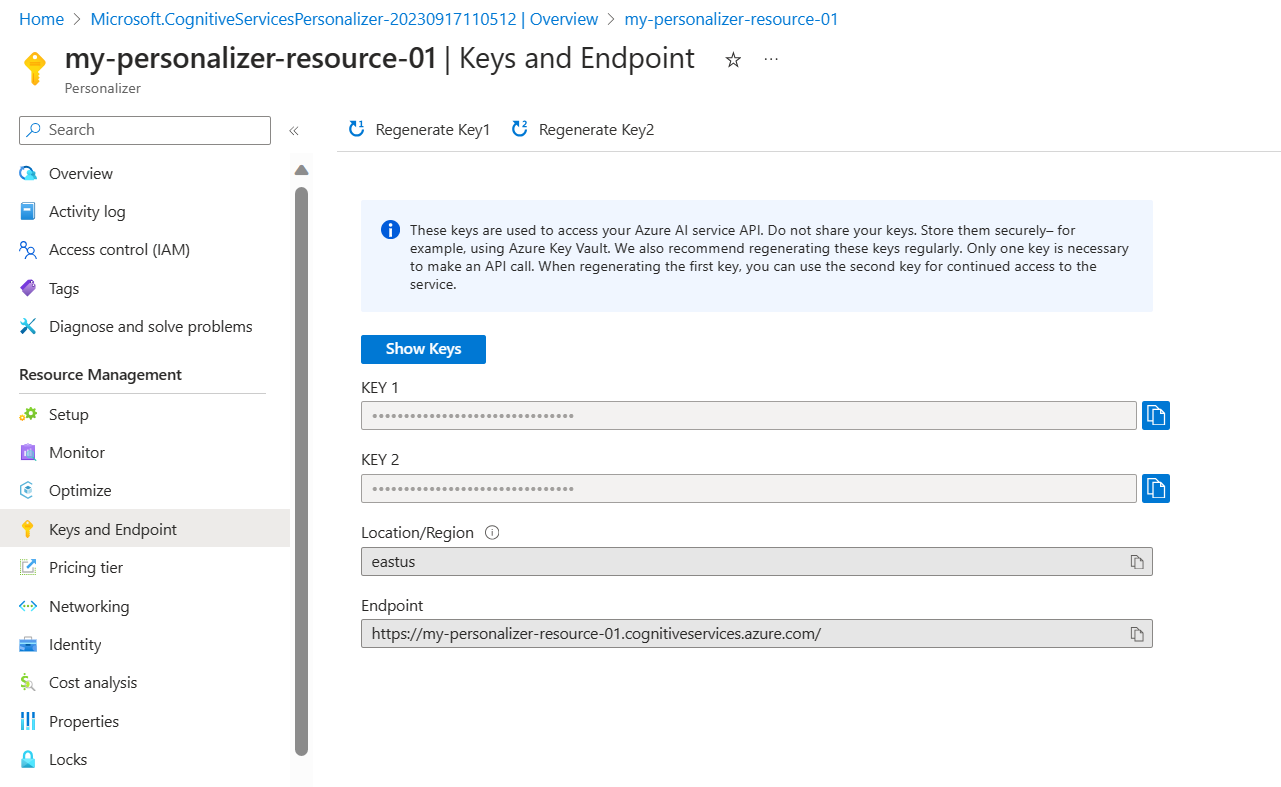The image size is (1281, 787).
Task: Click the Overview cloud icon
Action: coord(28,174)
